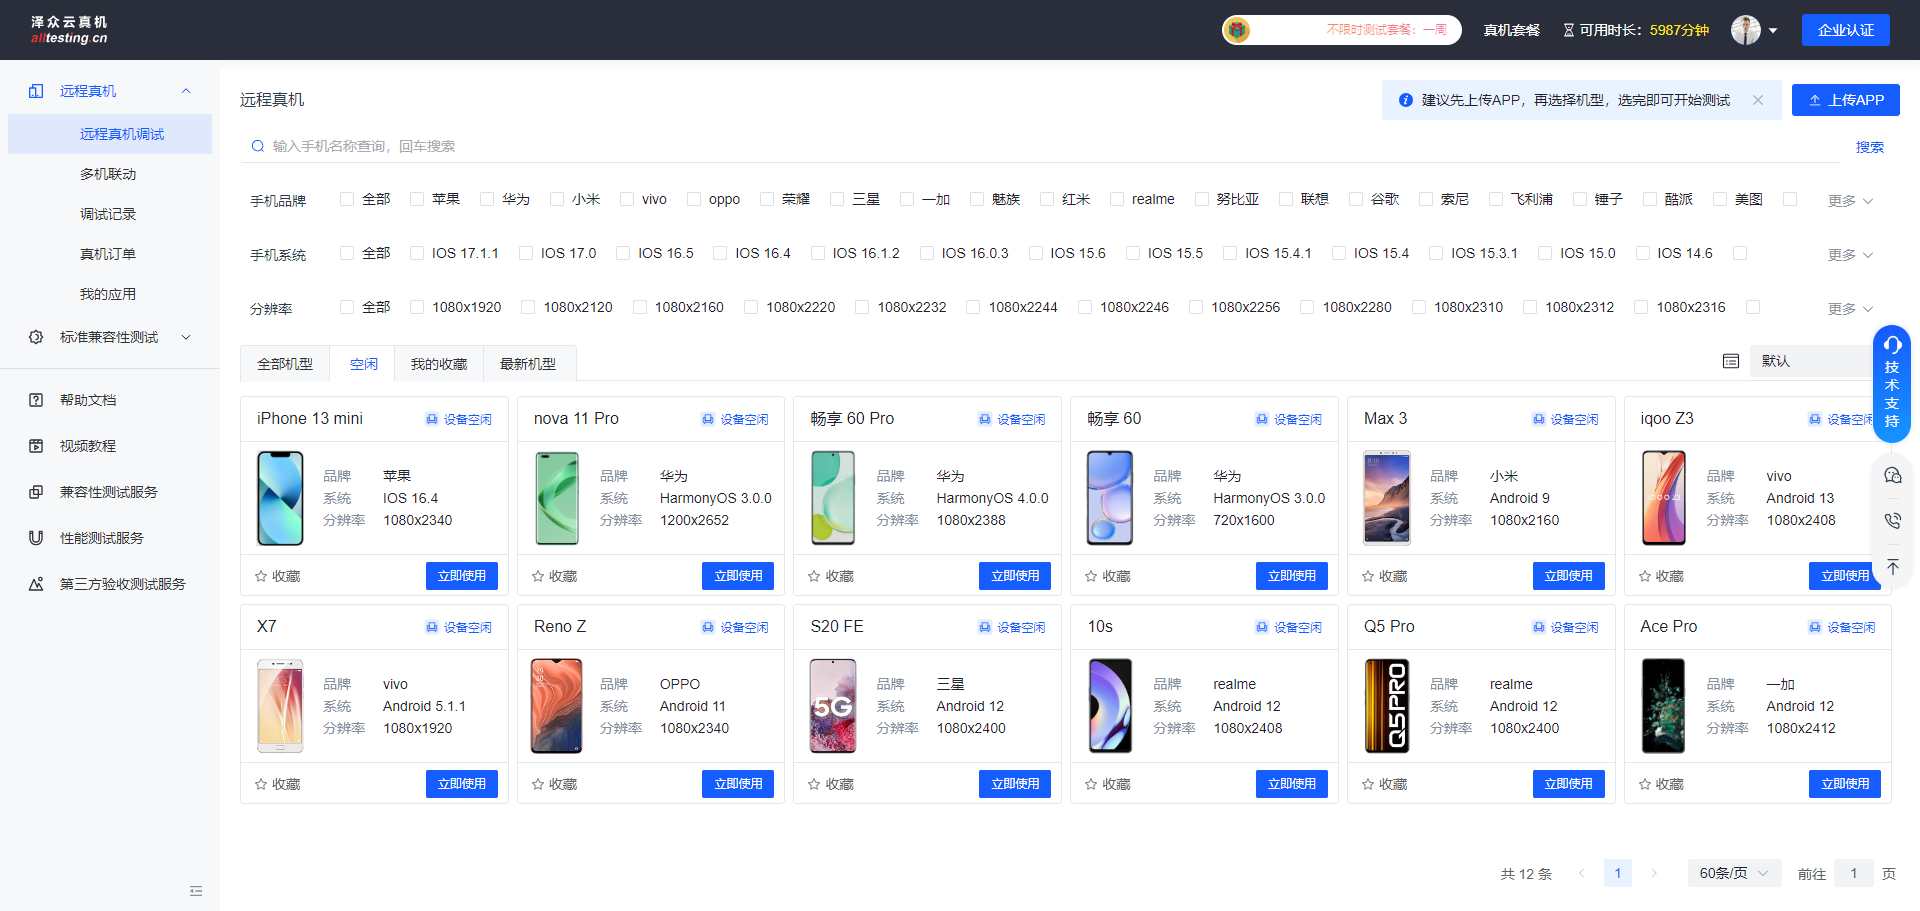The width and height of the screenshot is (1920, 911).
Task: Open the 帮助文档 help icon
Action: (36, 400)
